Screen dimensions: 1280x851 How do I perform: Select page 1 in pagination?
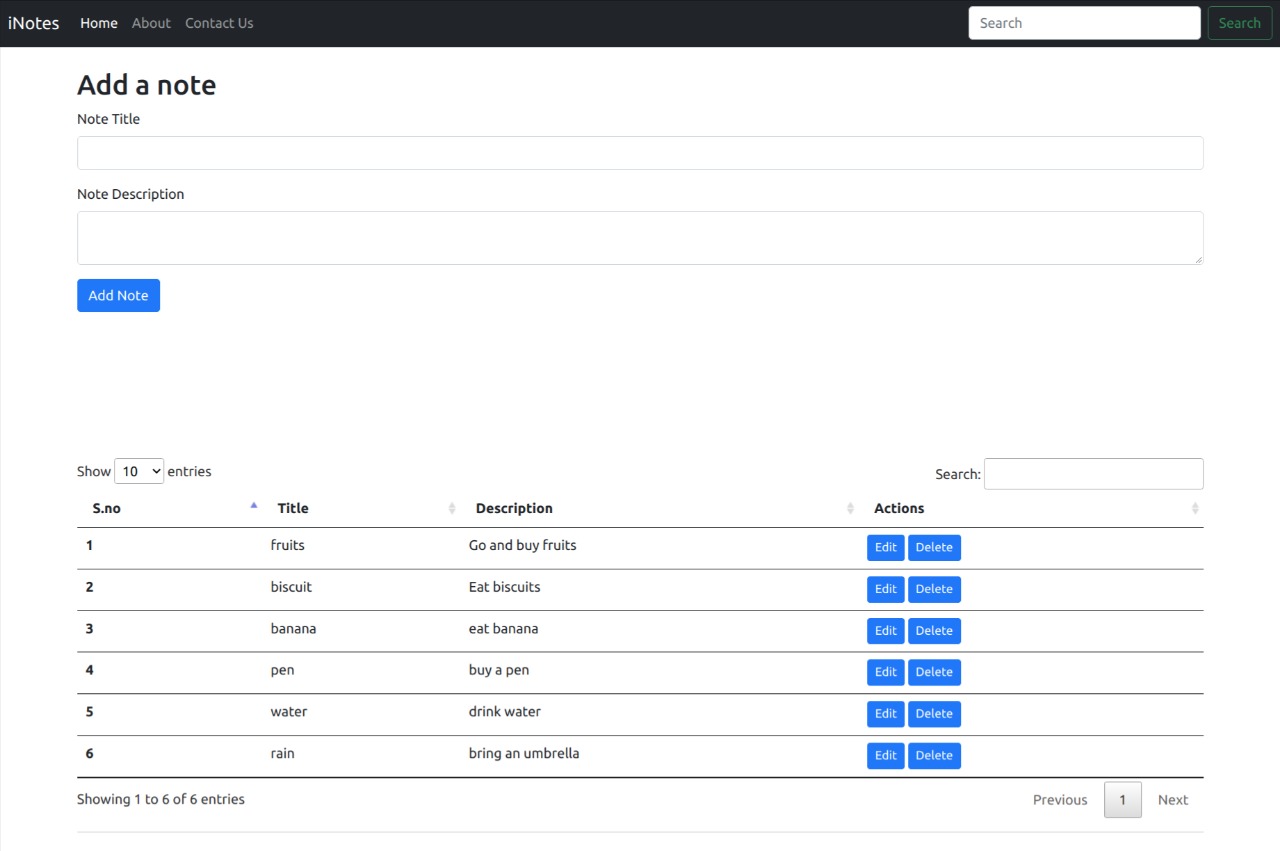tap(1122, 799)
